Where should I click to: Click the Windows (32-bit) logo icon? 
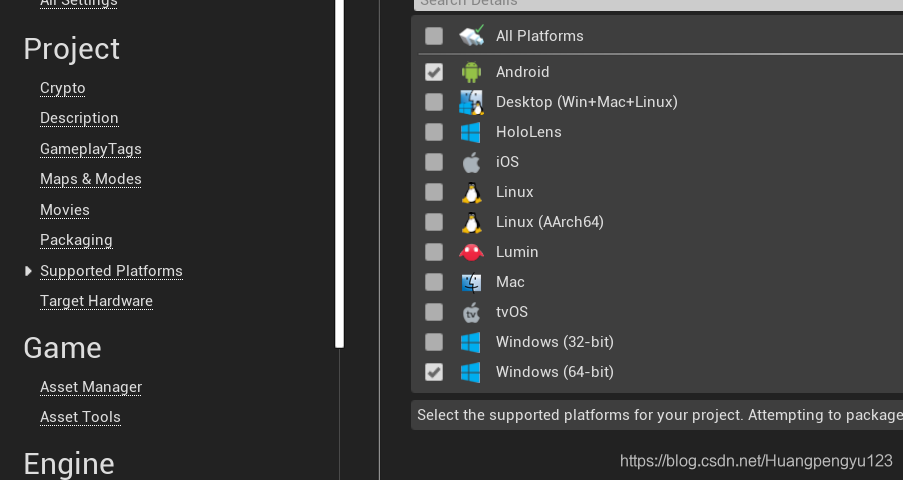tap(471, 342)
